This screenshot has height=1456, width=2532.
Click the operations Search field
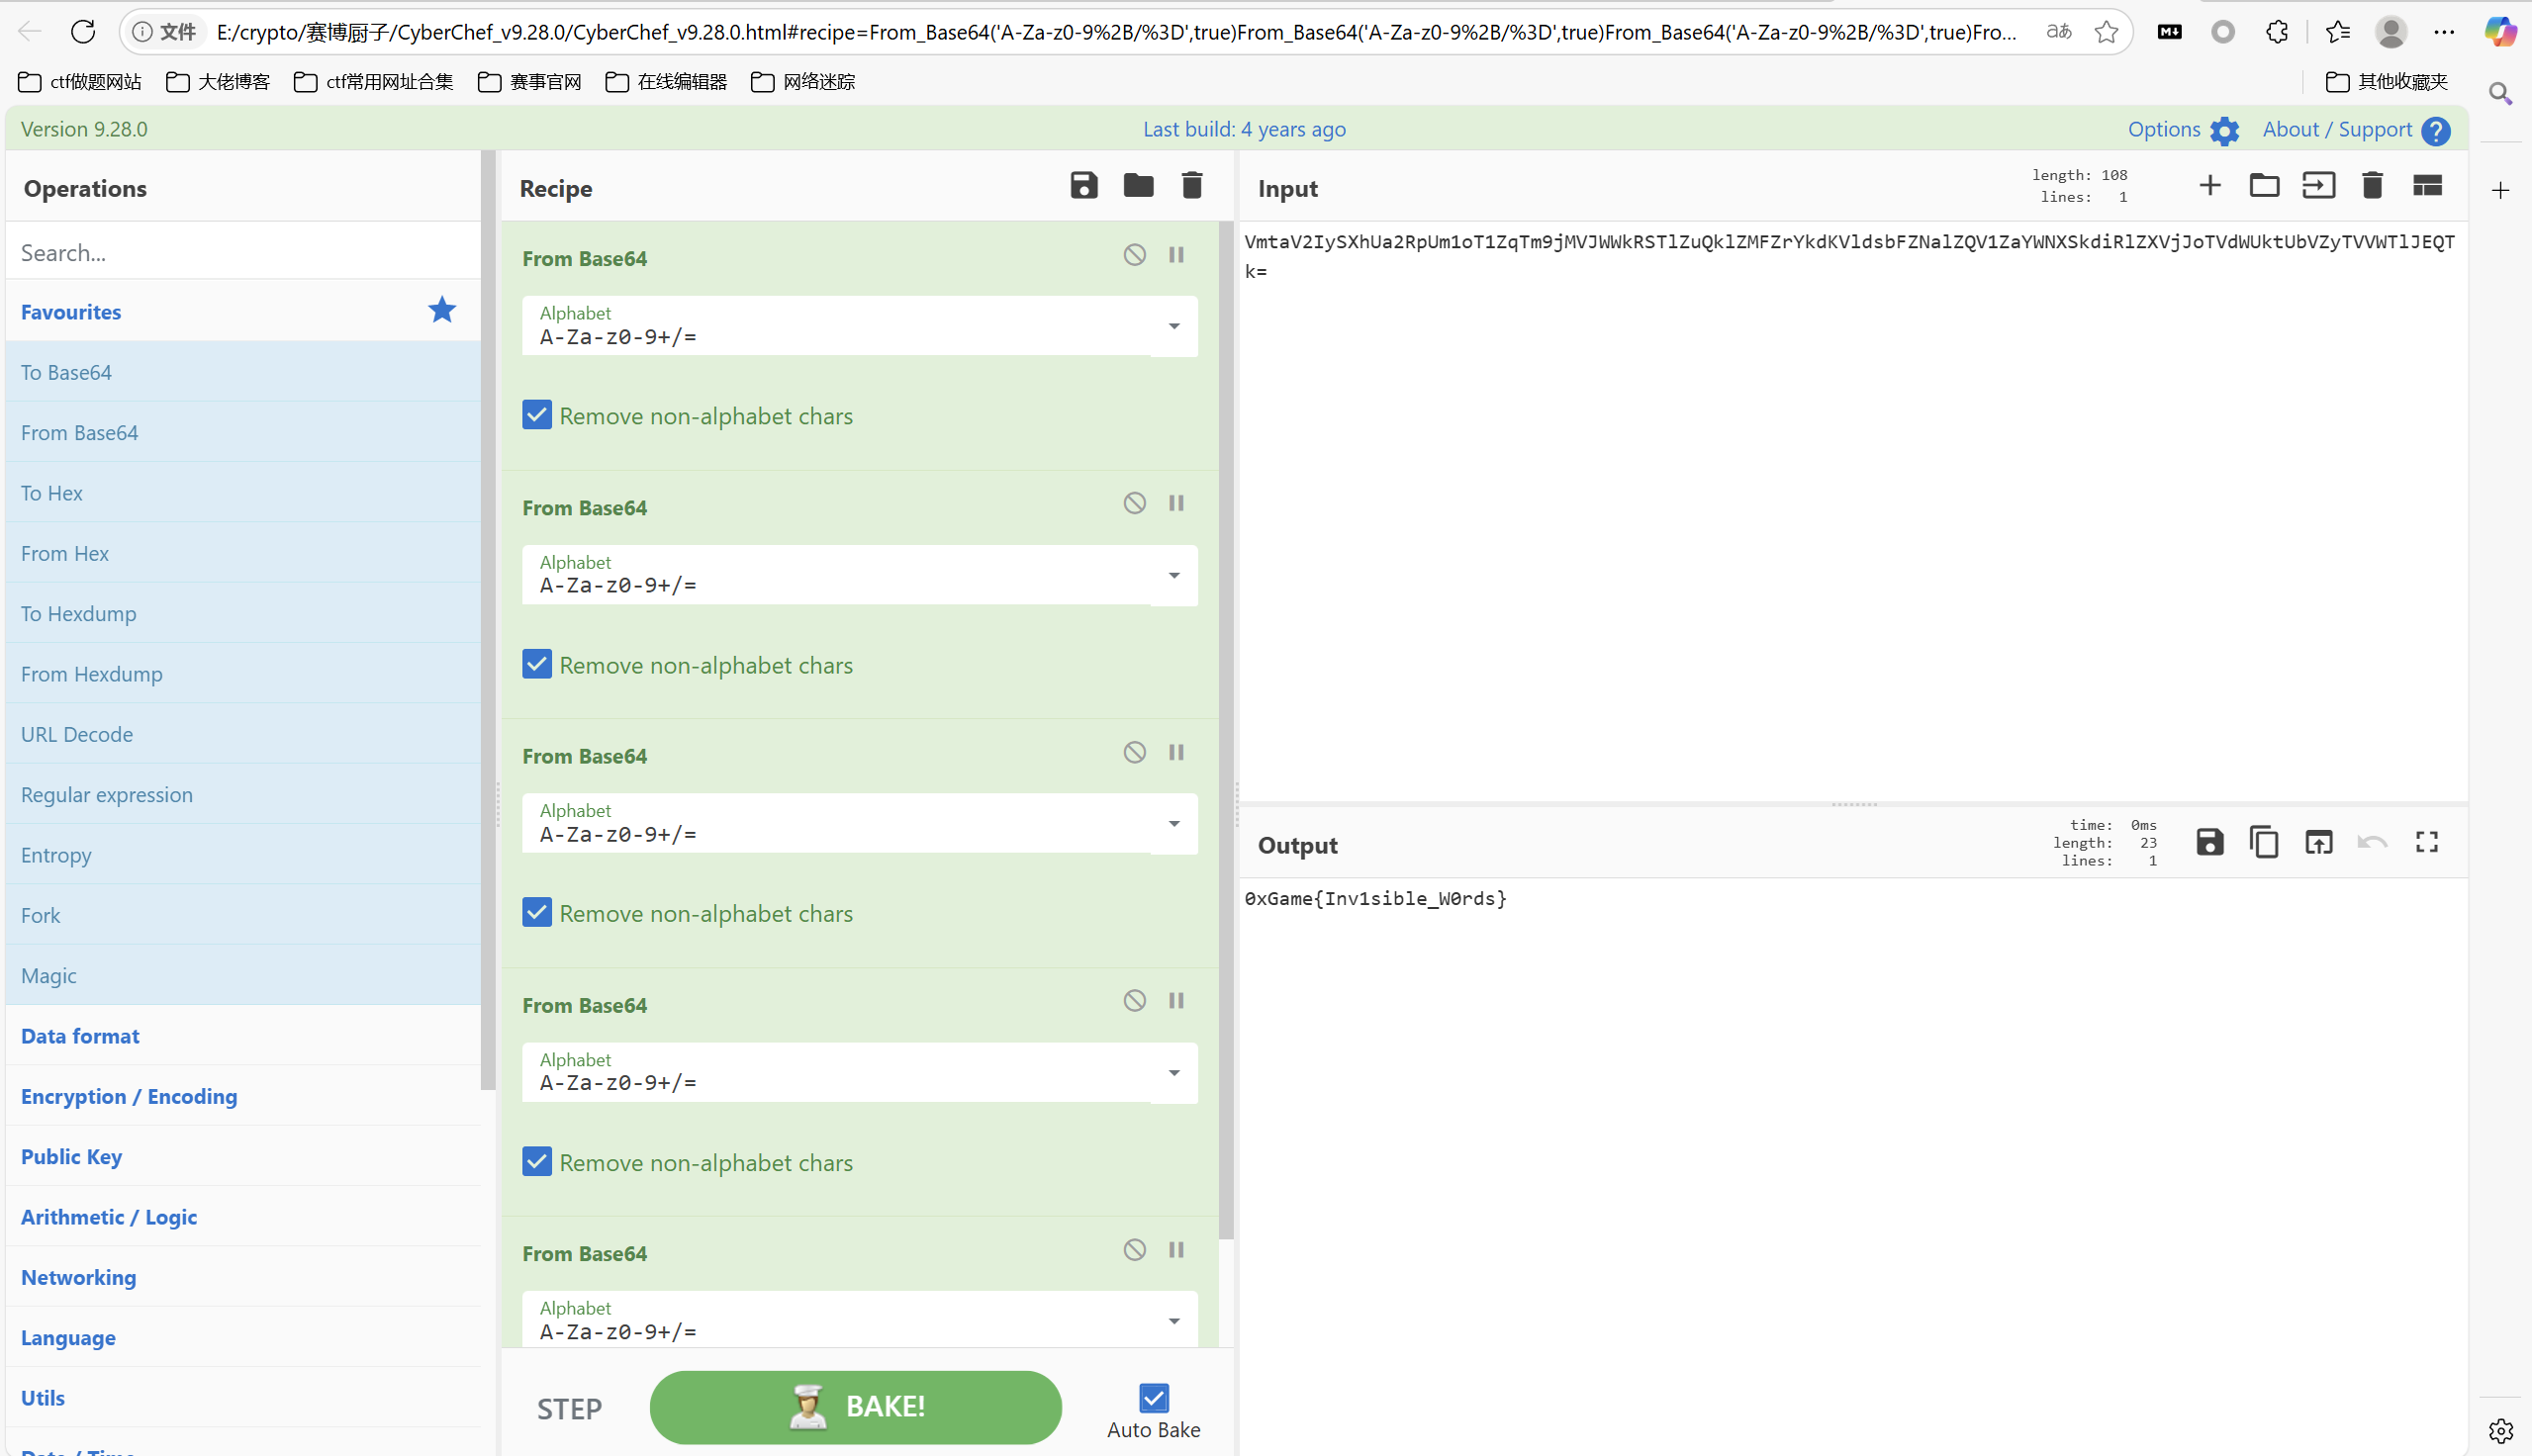click(x=242, y=252)
